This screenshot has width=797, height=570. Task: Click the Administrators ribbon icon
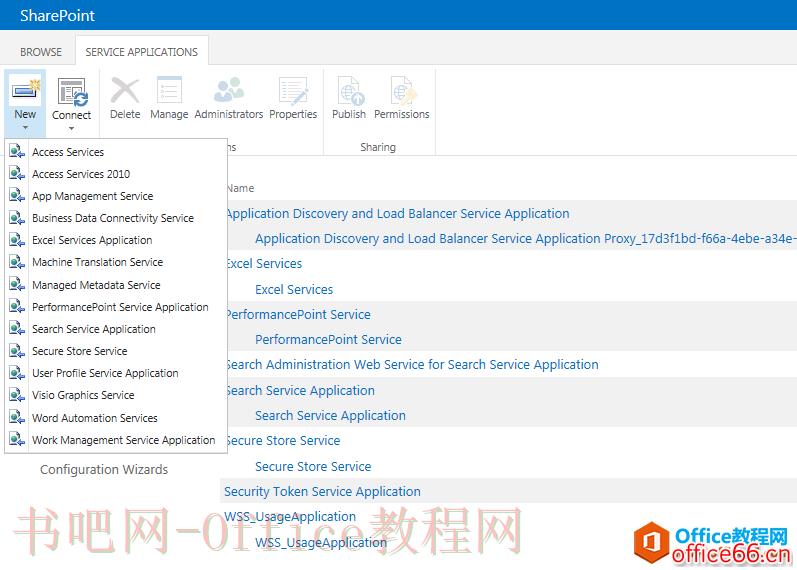(x=229, y=90)
